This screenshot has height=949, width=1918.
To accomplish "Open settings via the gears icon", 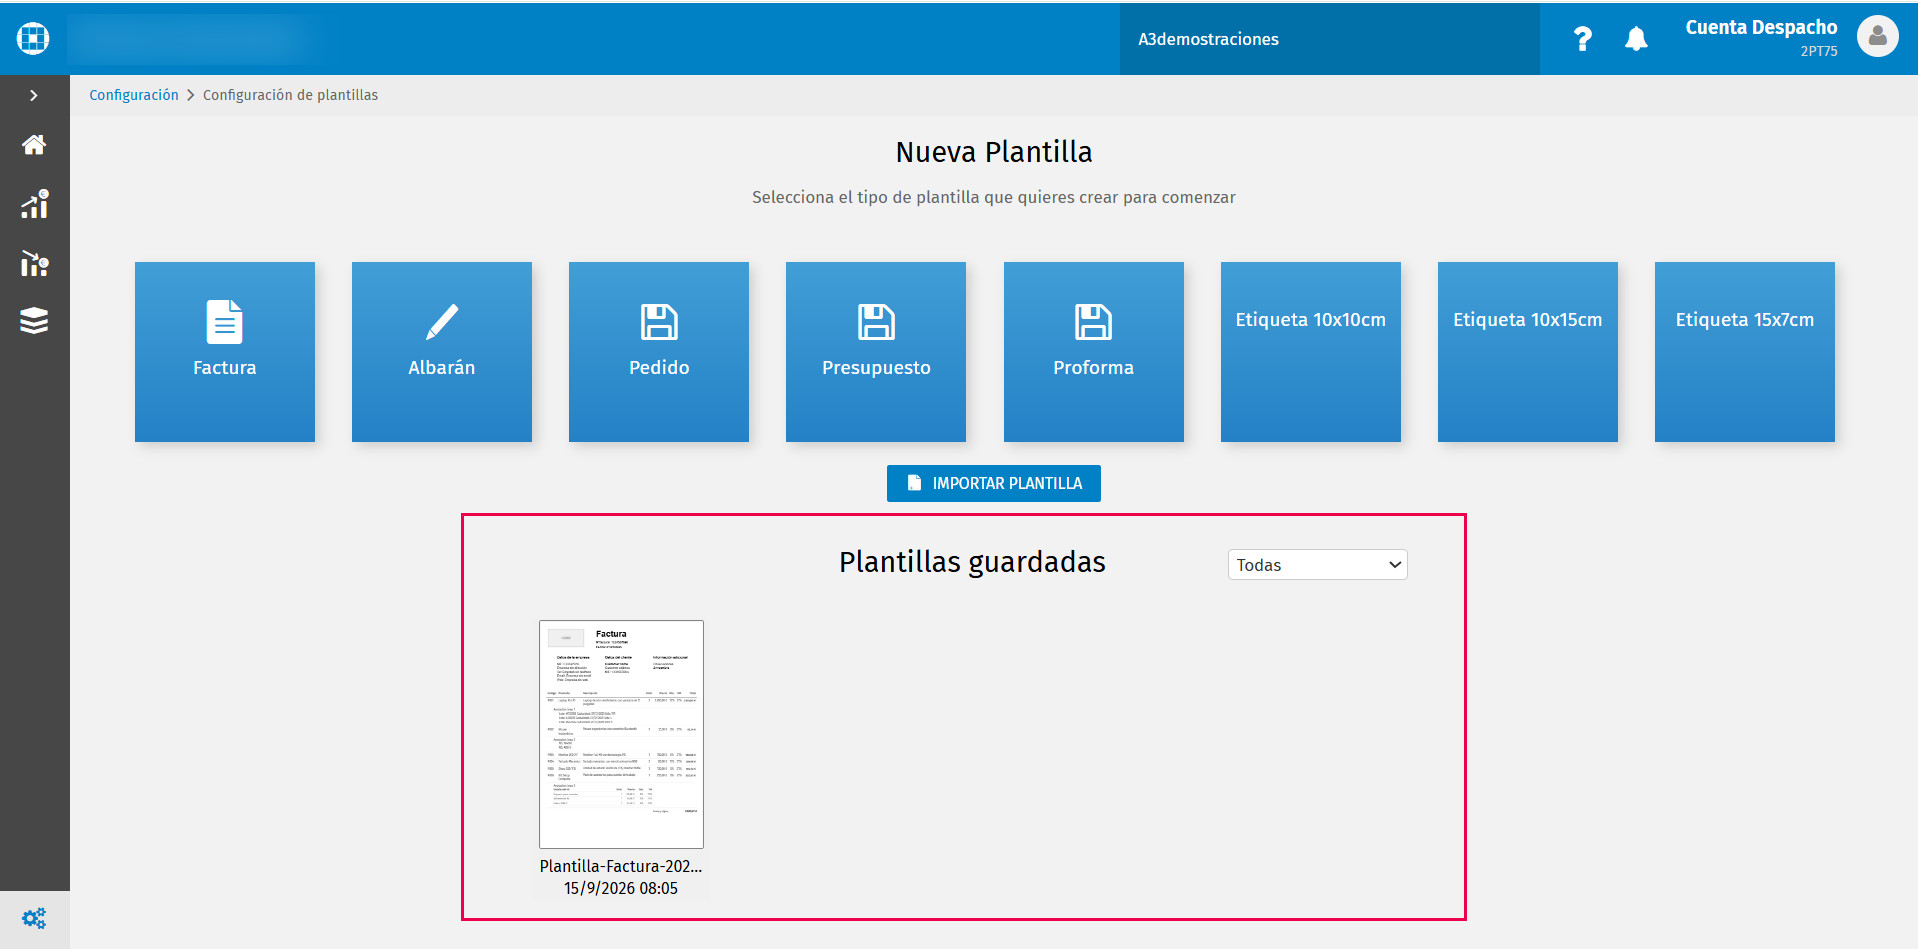I will (34, 918).
